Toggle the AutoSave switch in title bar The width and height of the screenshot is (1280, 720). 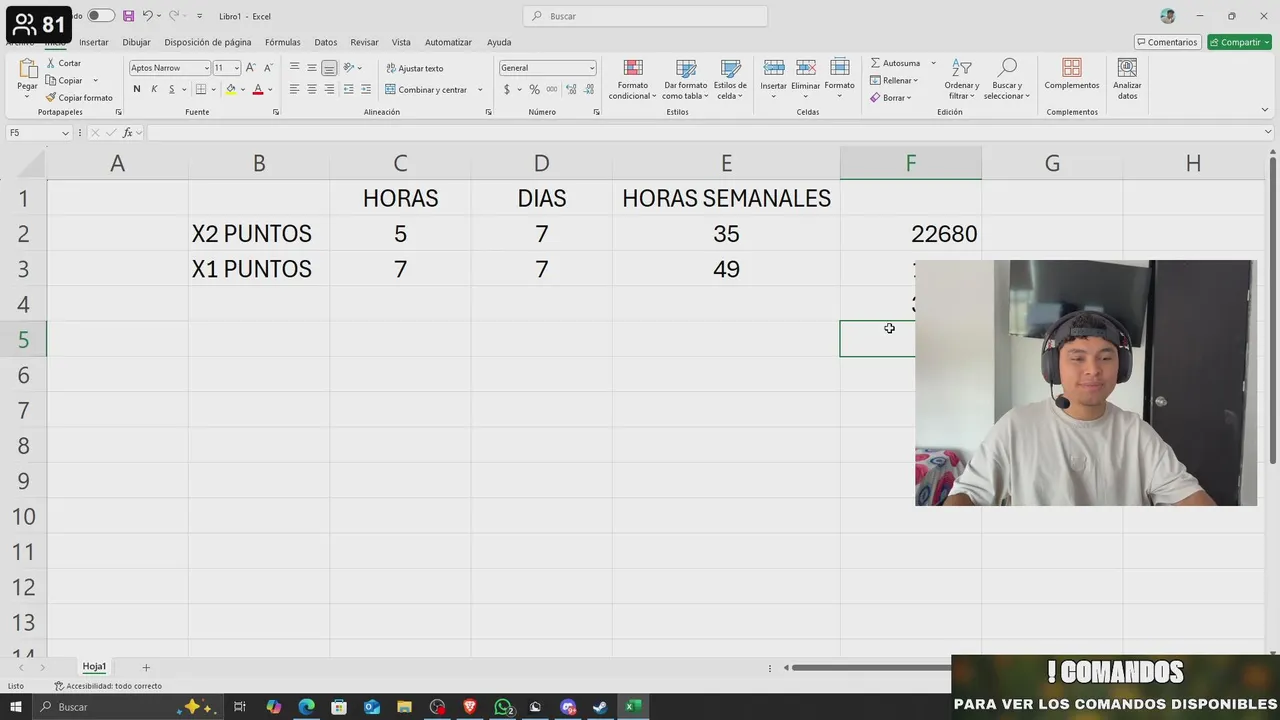point(100,16)
